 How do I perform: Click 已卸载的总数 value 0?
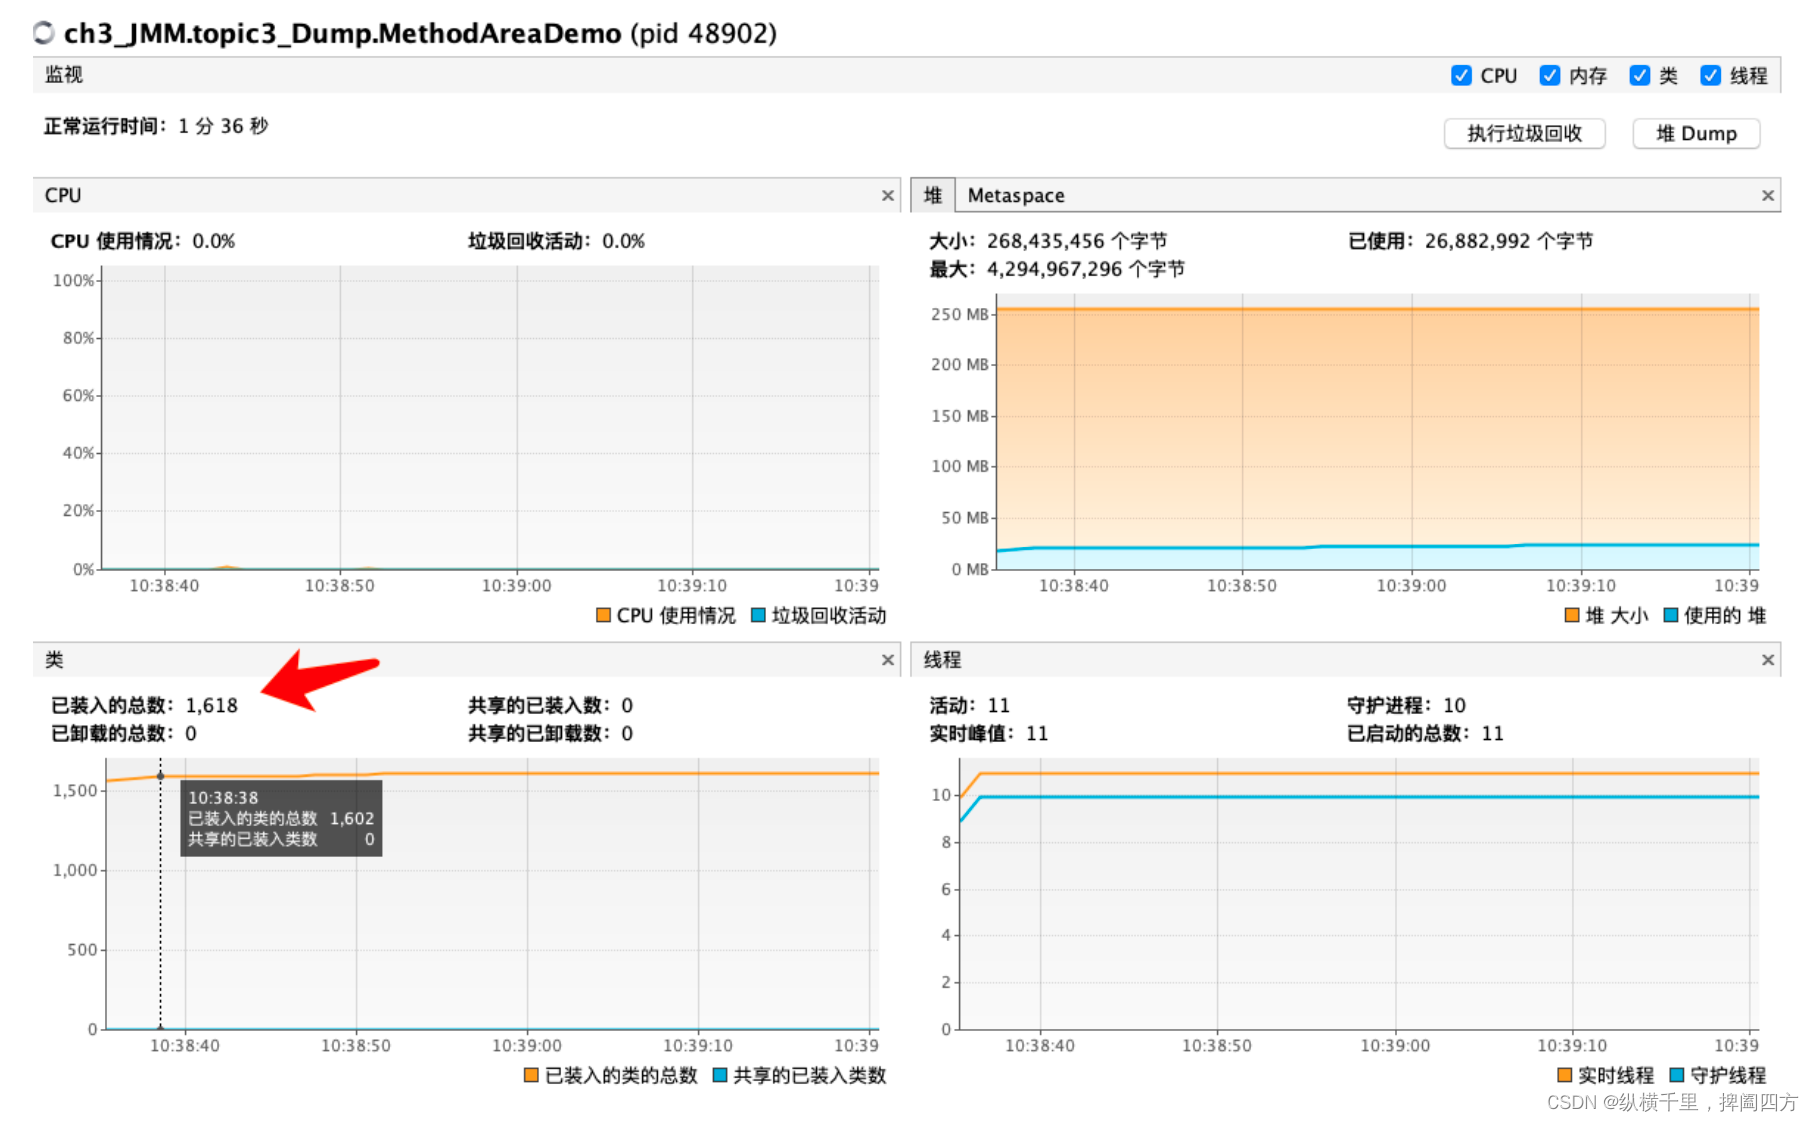point(191,734)
